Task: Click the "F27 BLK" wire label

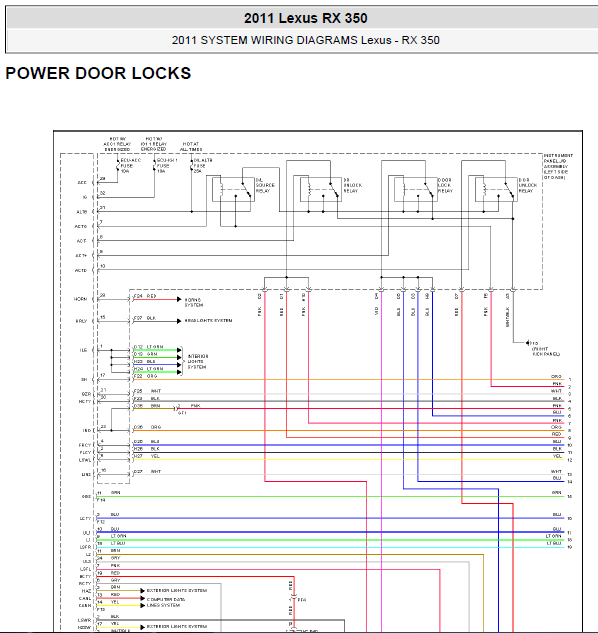Action: (145, 318)
